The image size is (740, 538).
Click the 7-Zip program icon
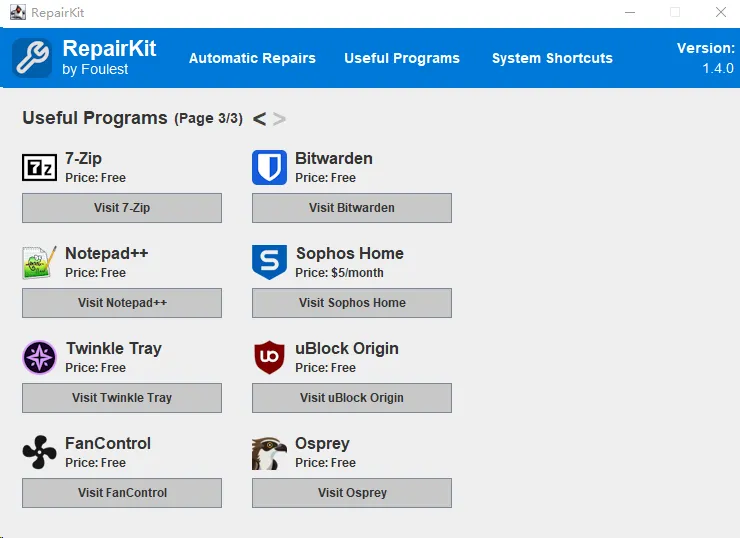click(x=39, y=167)
